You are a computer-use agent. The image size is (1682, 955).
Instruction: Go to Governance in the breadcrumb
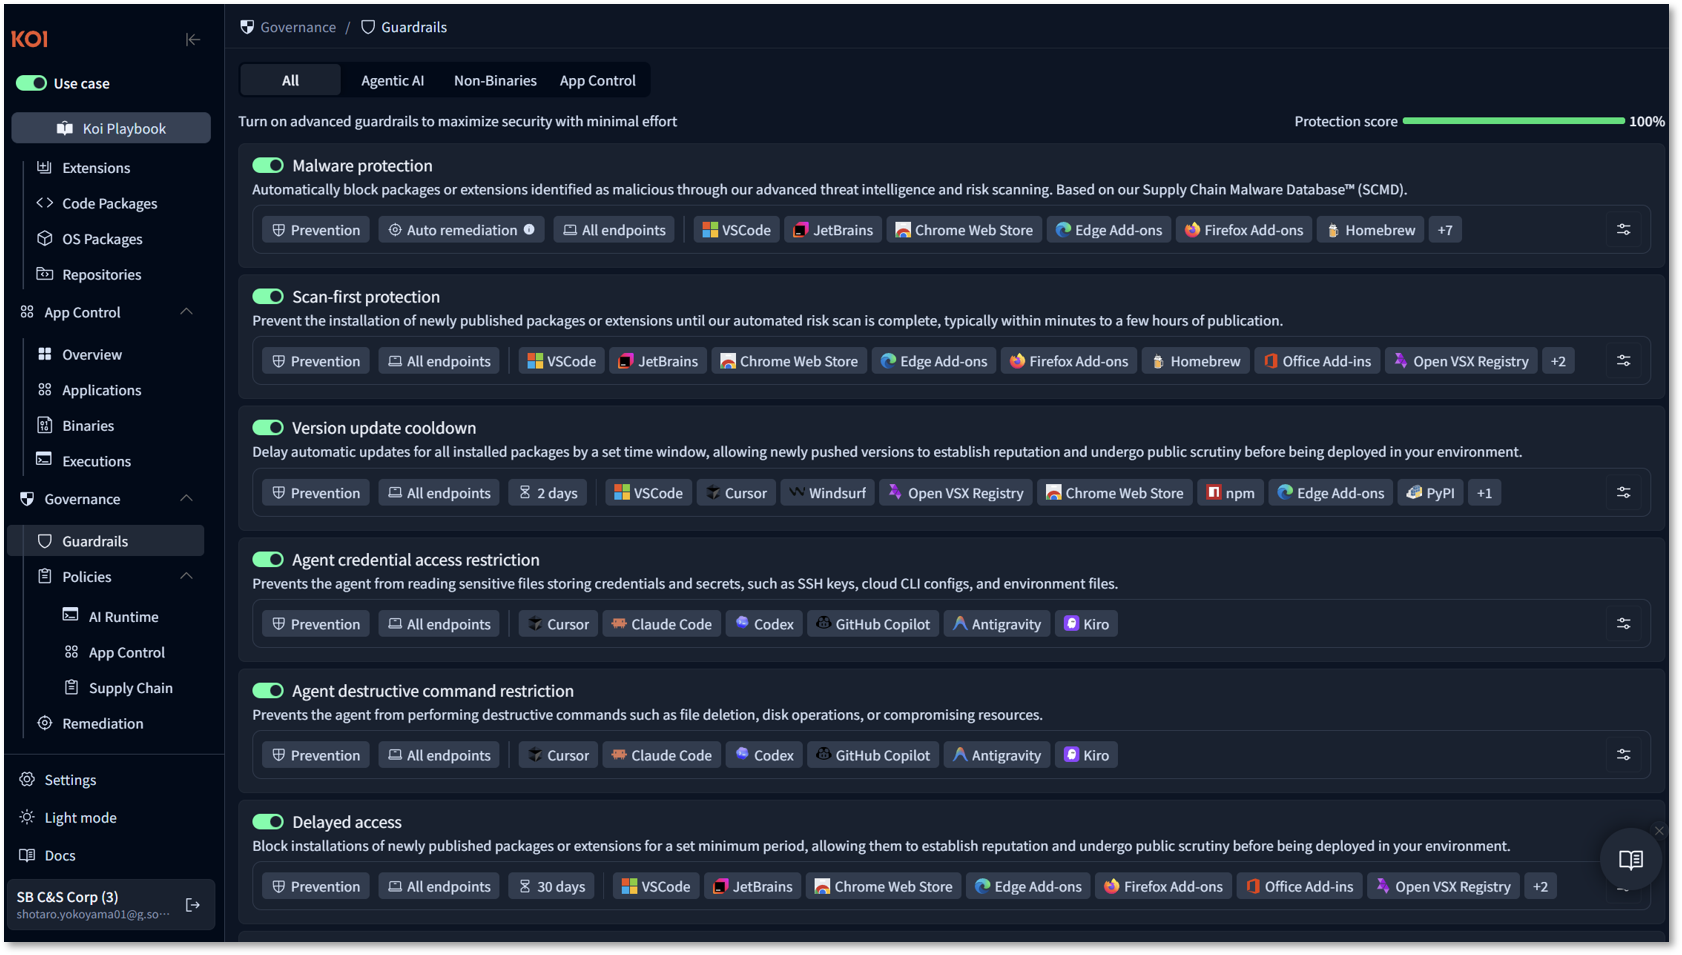(x=298, y=27)
